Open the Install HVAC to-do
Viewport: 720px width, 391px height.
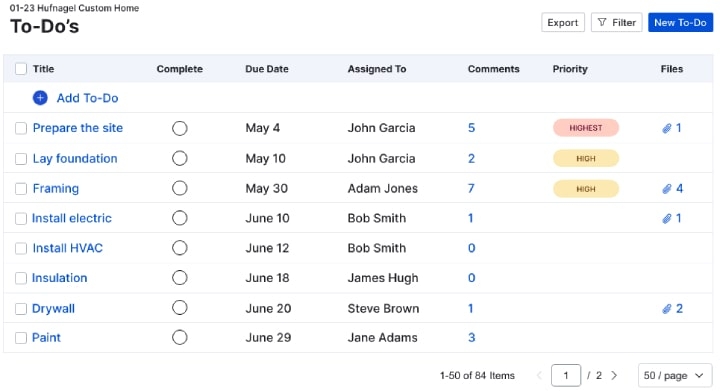pos(68,248)
